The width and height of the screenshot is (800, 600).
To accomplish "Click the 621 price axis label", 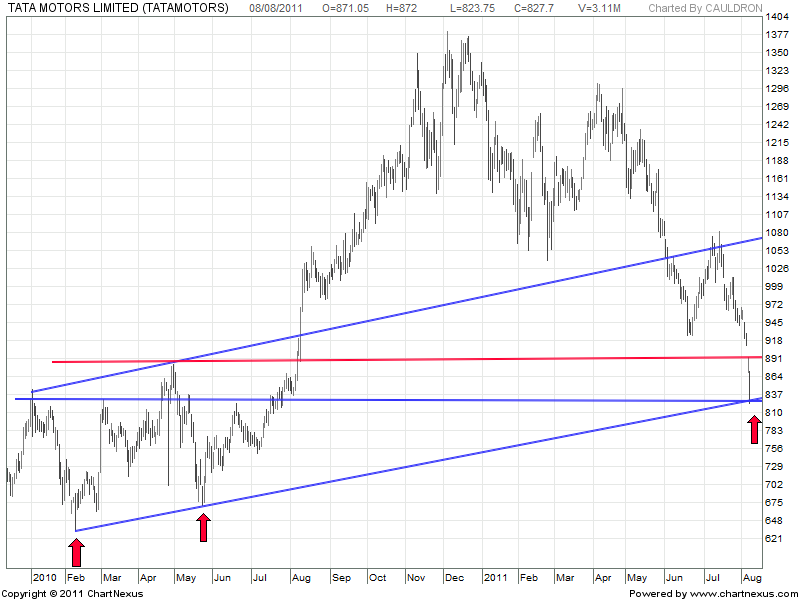I will coord(773,539).
